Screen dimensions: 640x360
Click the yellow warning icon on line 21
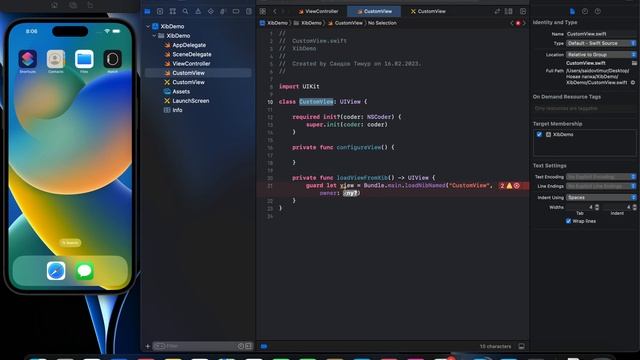click(x=509, y=186)
